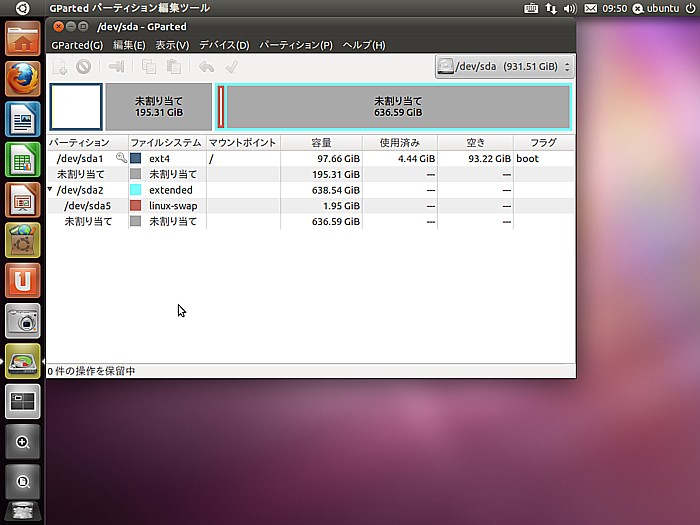
Task: Open the 表示(V) menu
Action: click(172, 45)
